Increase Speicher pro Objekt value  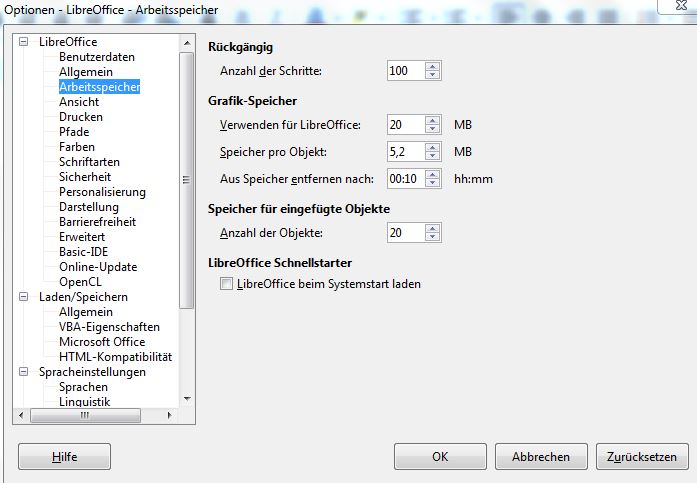coord(433,148)
